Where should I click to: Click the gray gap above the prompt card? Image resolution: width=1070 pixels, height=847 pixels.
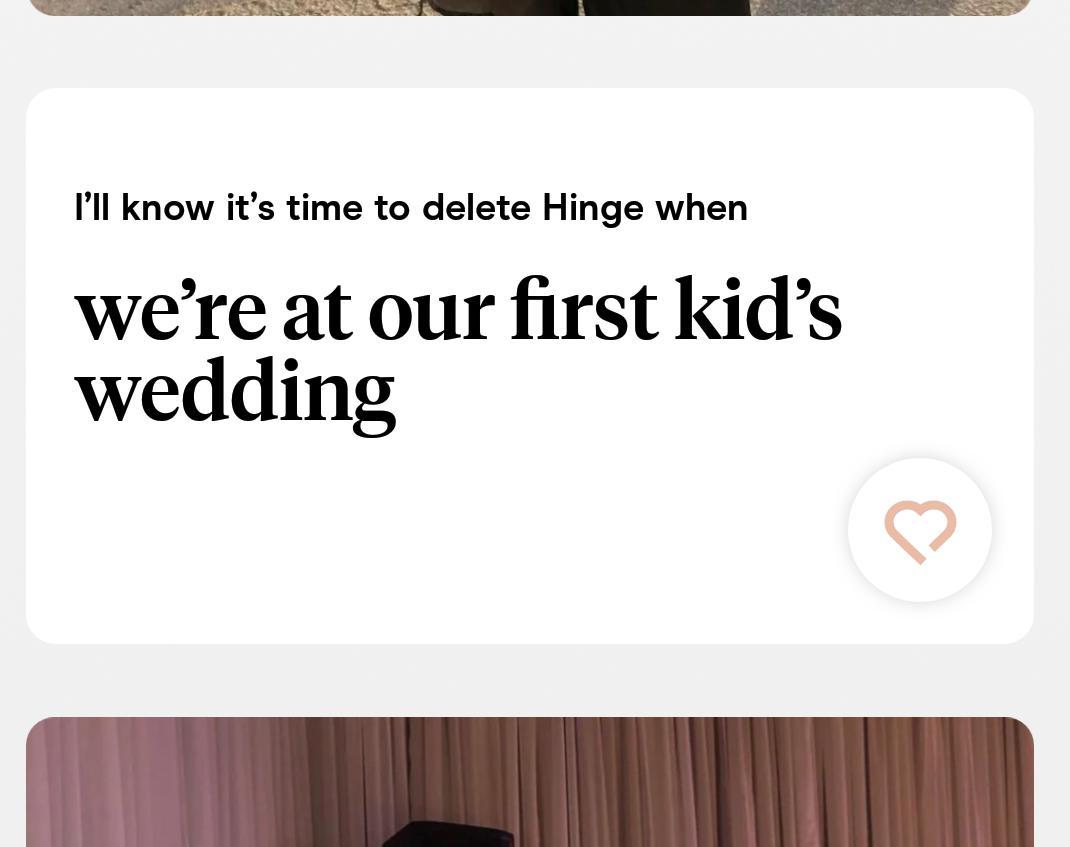[x=530, y=52]
